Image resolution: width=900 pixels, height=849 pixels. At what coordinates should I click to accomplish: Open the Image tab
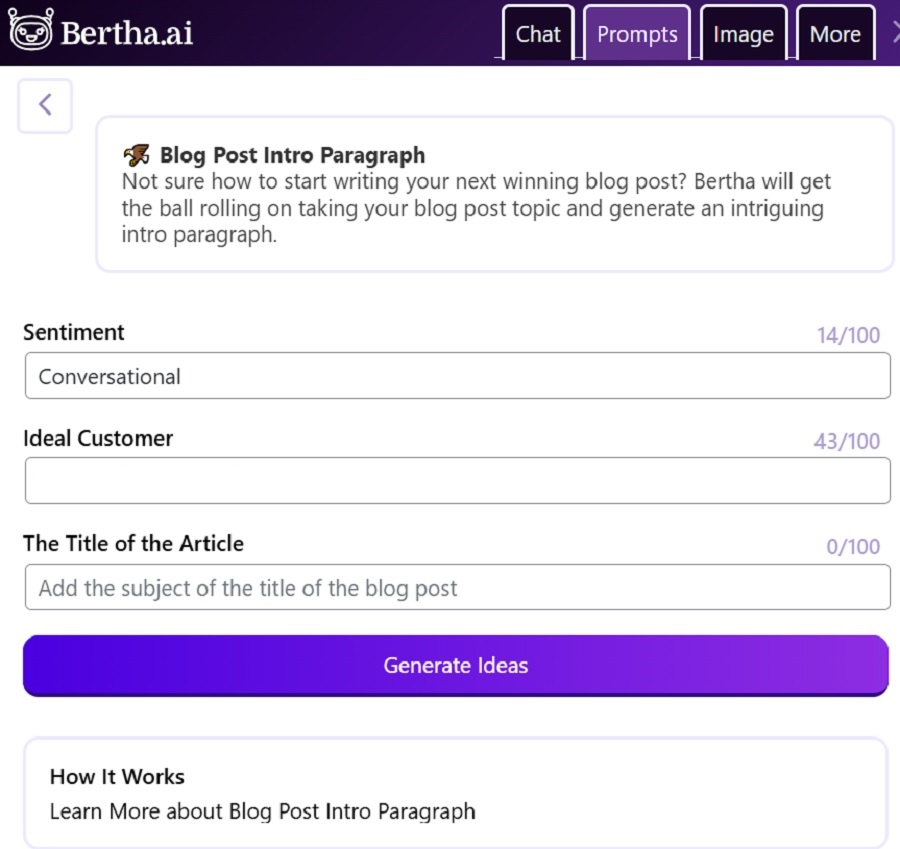pos(743,34)
